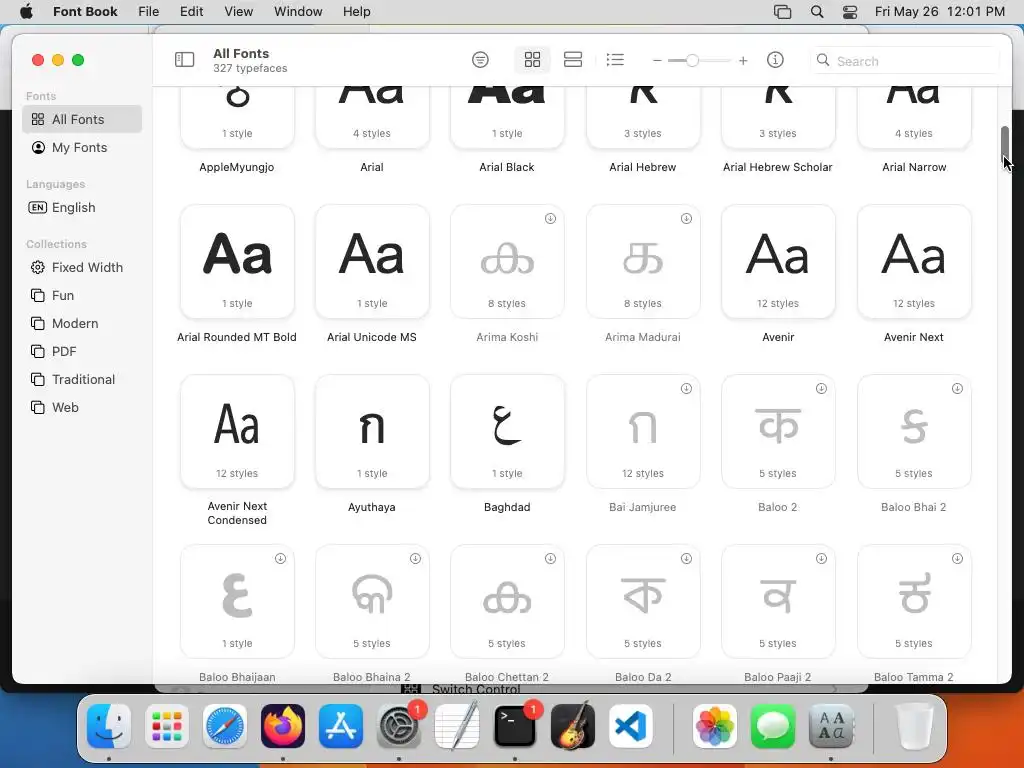
Task: Click the preview size slider knob
Action: [x=692, y=61]
